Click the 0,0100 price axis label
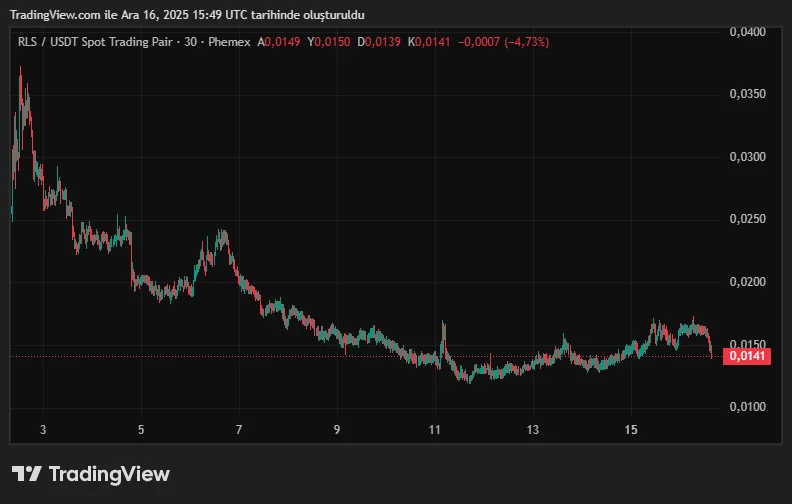The image size is (792, 504). click(747, 407)
